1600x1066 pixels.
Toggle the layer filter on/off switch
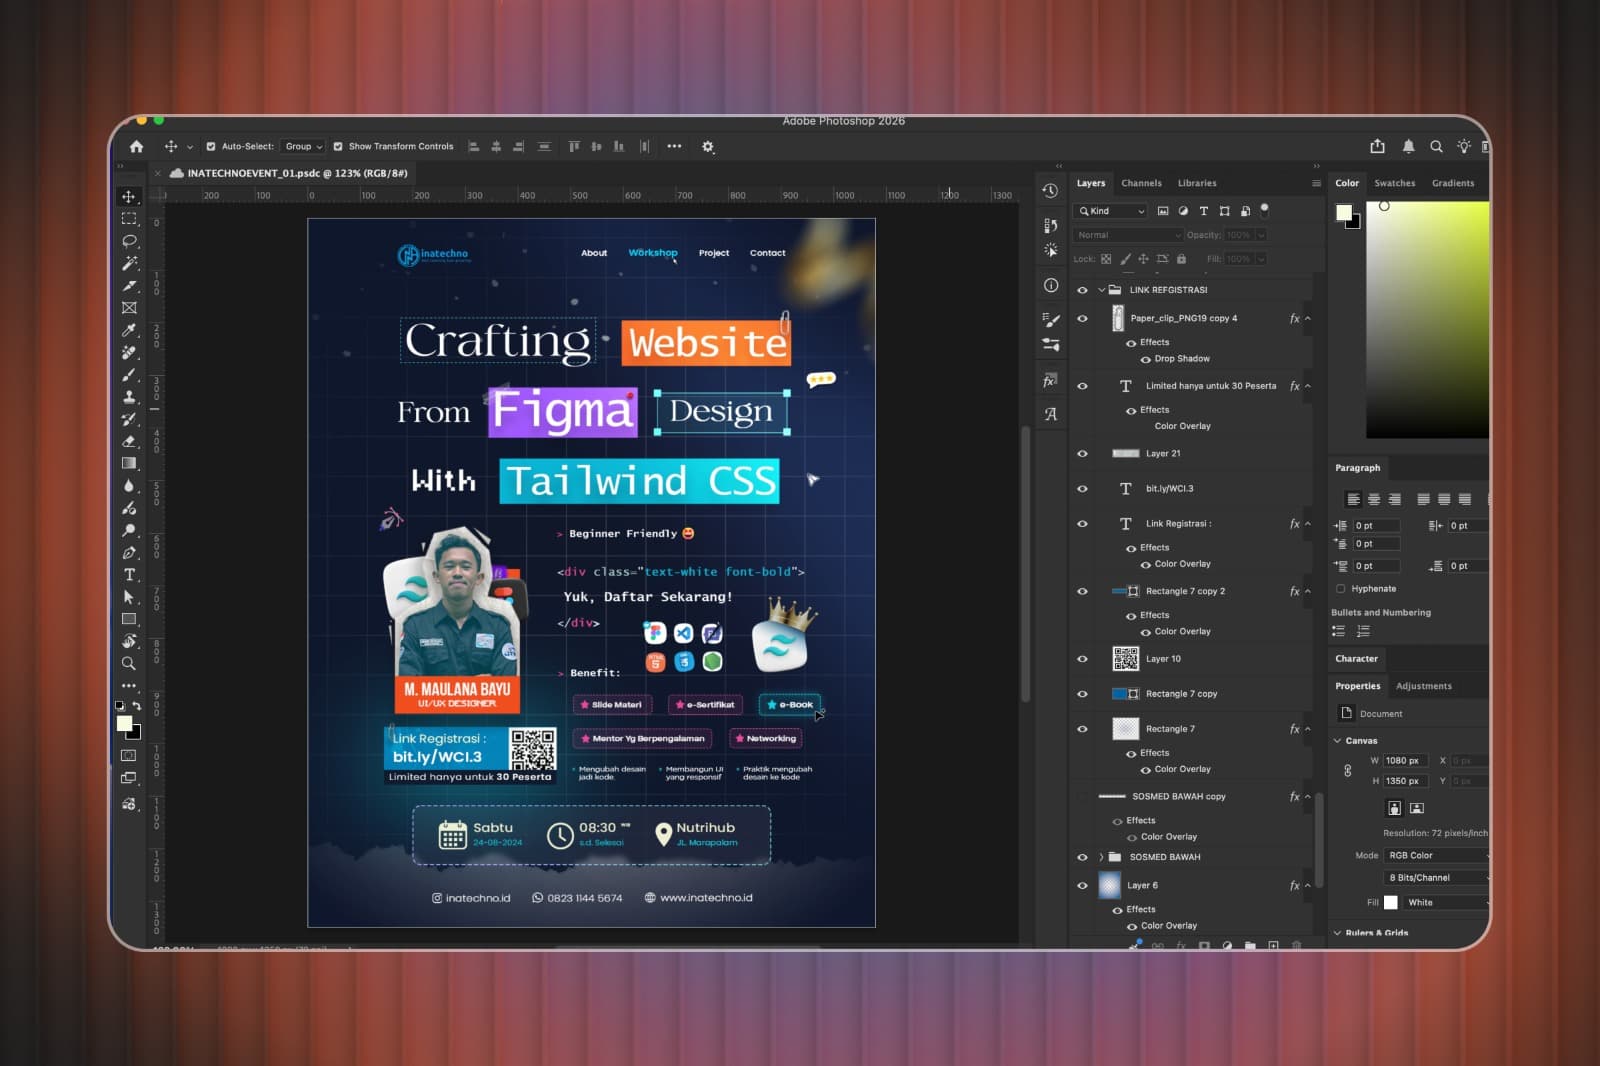1264,210
